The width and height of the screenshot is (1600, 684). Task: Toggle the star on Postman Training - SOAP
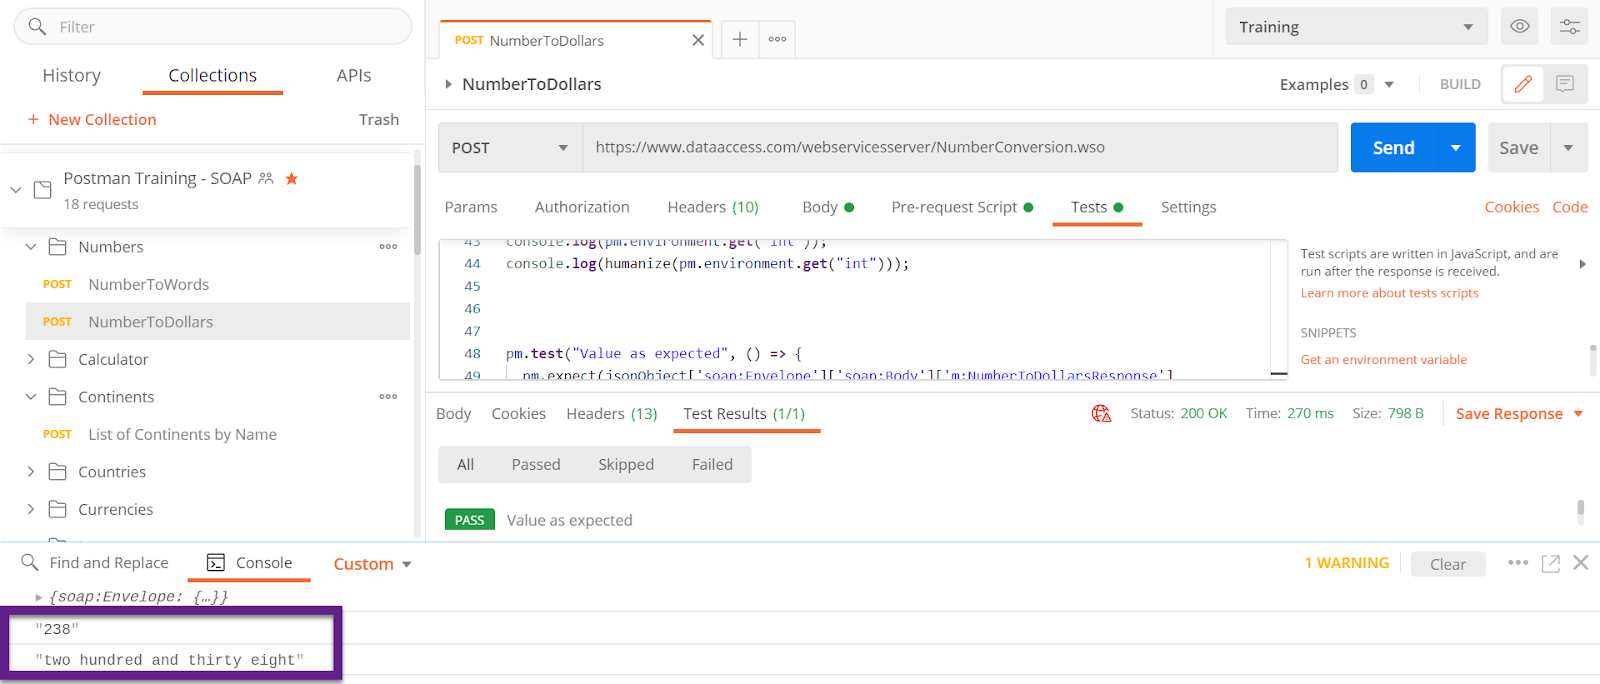(292, 178)
